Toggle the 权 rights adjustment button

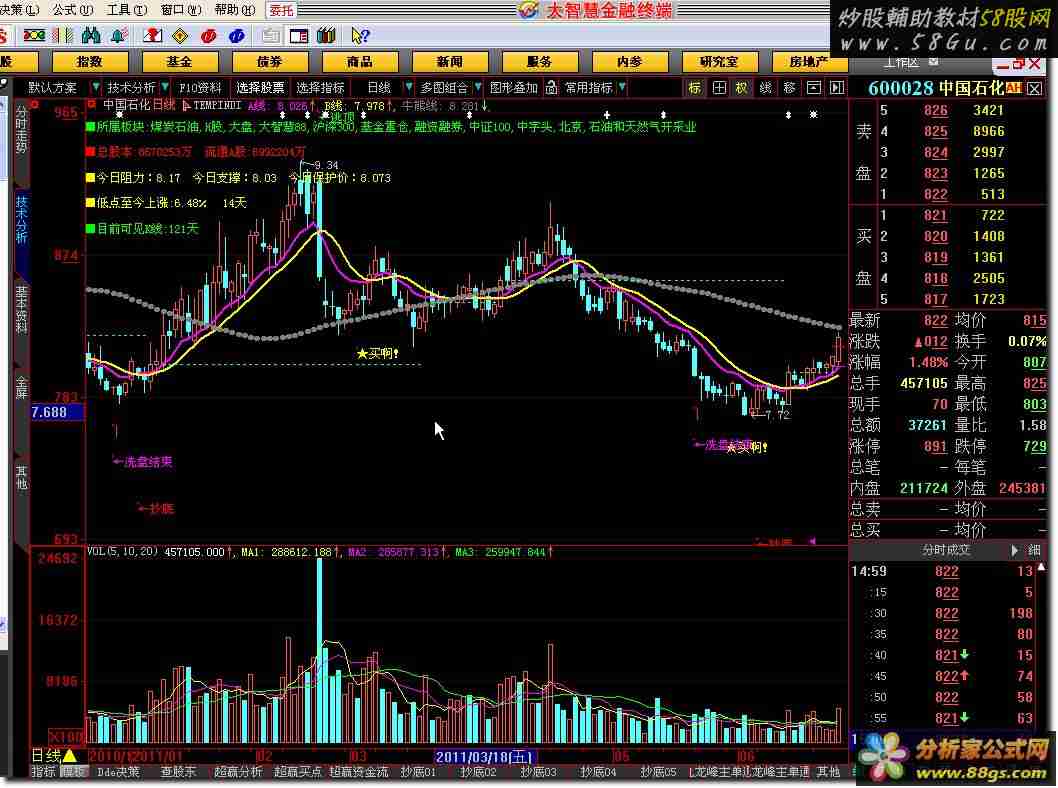(742, 88)
